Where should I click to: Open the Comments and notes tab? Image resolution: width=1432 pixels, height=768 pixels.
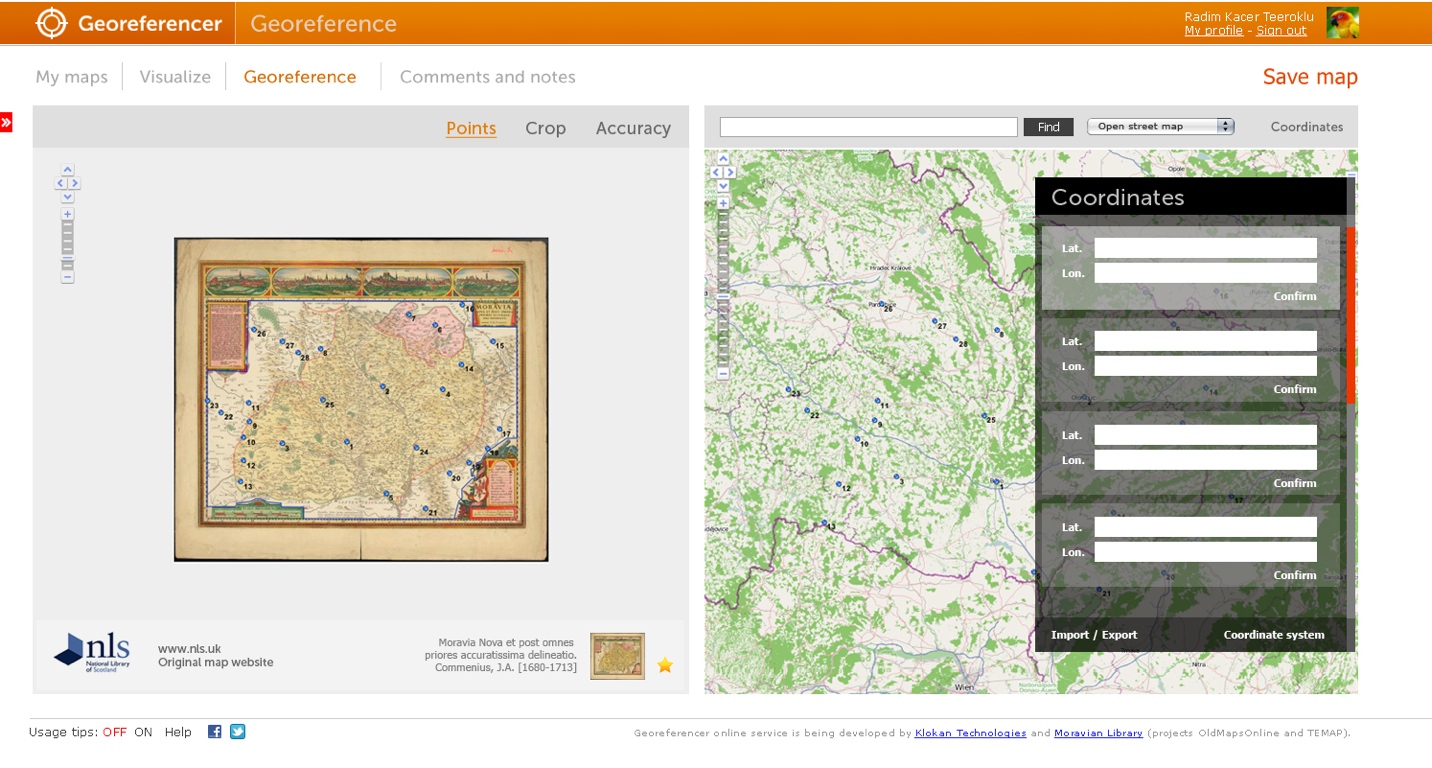pos(488,77)
